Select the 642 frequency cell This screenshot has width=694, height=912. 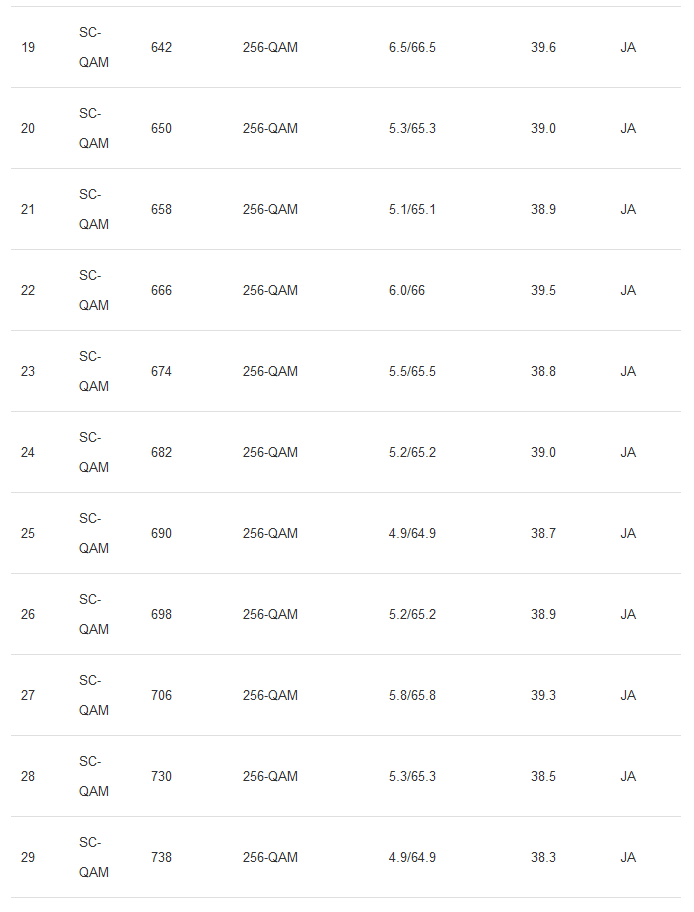(161, 47)
